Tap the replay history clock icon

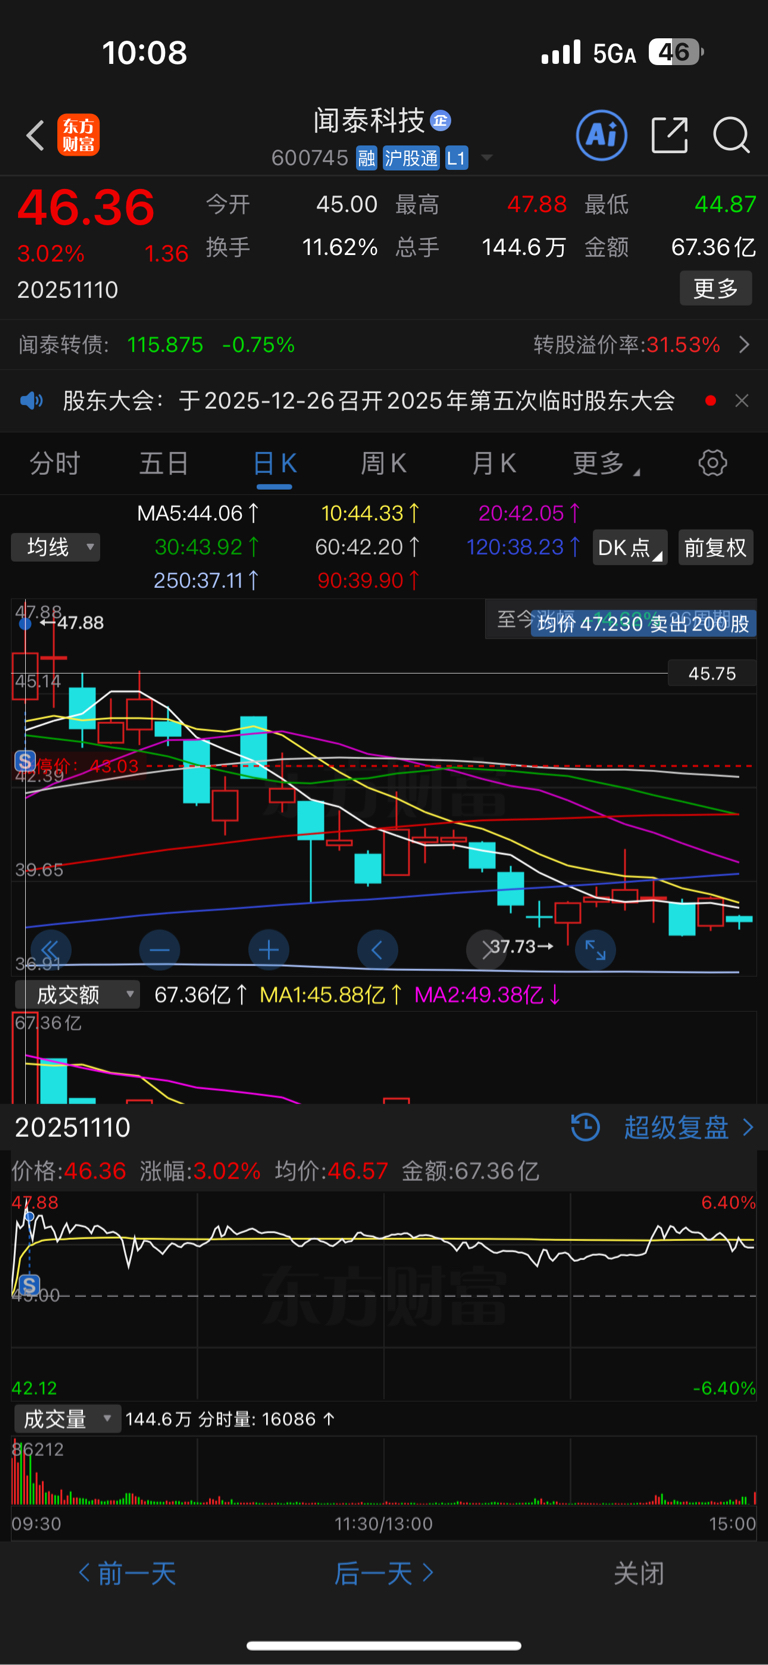click(x=585, y=1127)
